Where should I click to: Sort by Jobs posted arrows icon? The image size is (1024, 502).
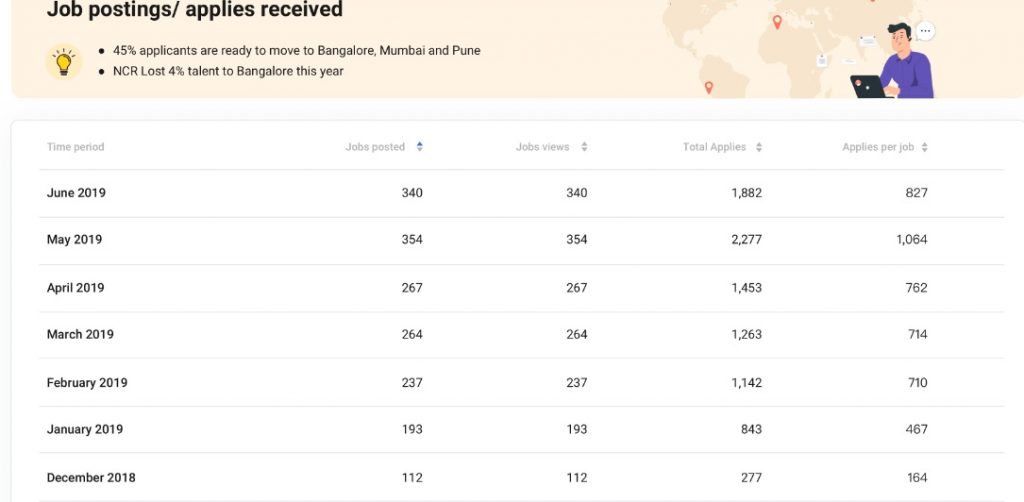point(419,147)
